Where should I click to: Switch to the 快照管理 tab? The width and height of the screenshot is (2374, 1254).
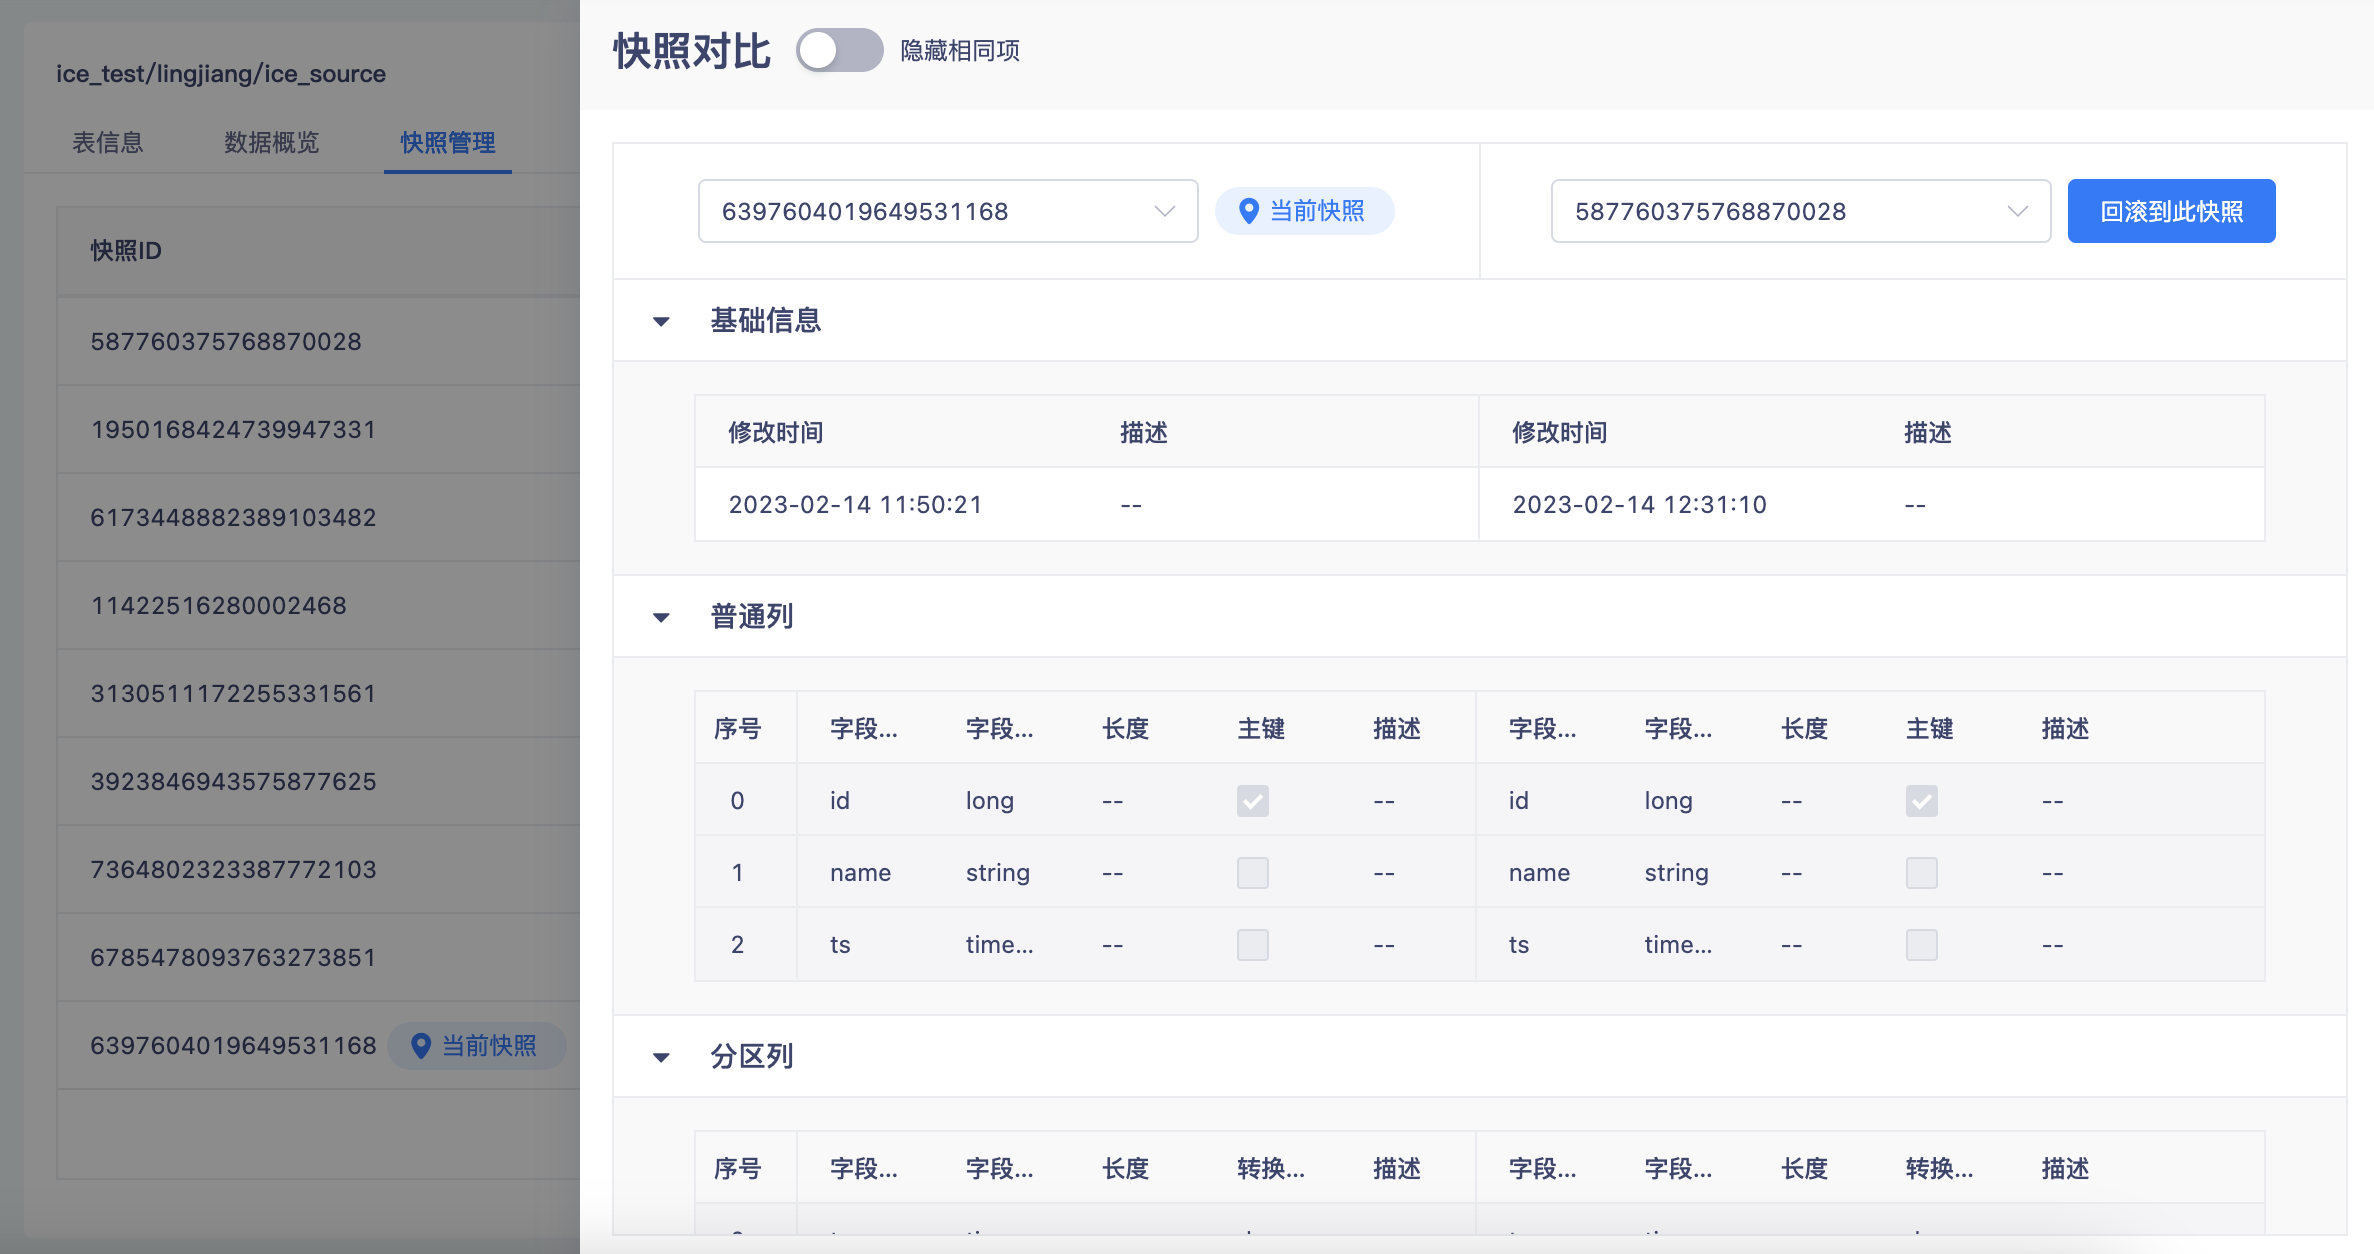point(447,142)
